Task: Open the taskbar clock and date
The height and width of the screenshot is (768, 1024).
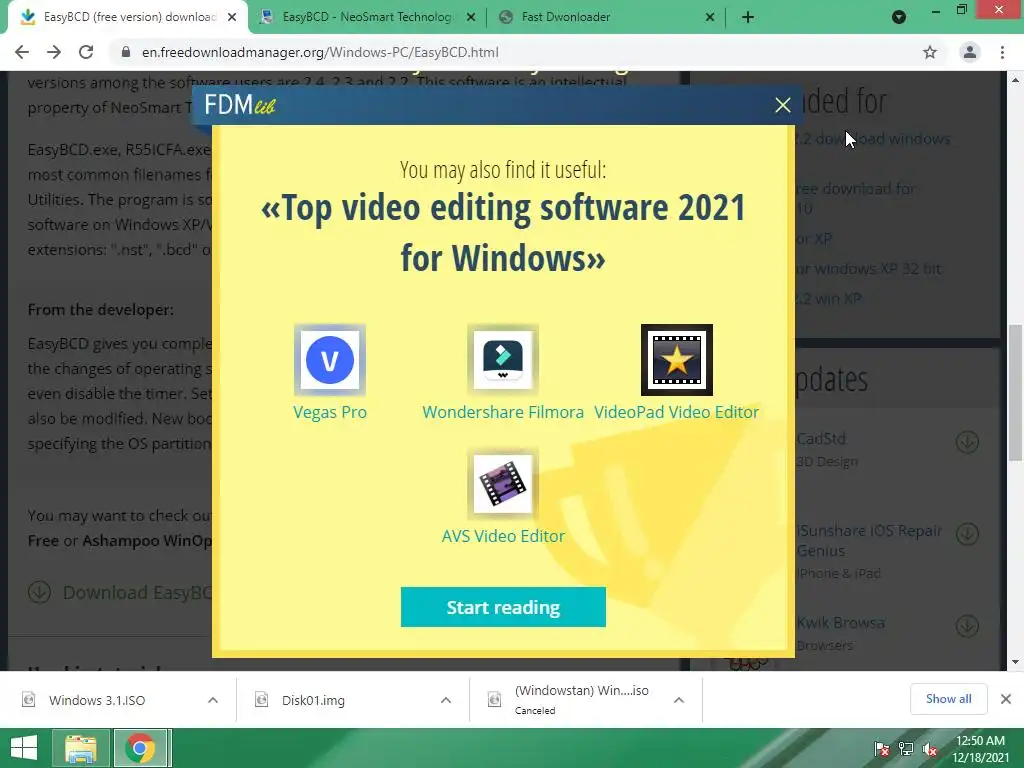Action: (x=980, y=749)
